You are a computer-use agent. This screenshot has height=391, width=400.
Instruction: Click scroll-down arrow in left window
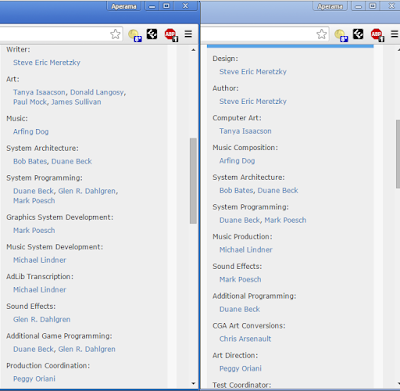[x=193, y=384]
